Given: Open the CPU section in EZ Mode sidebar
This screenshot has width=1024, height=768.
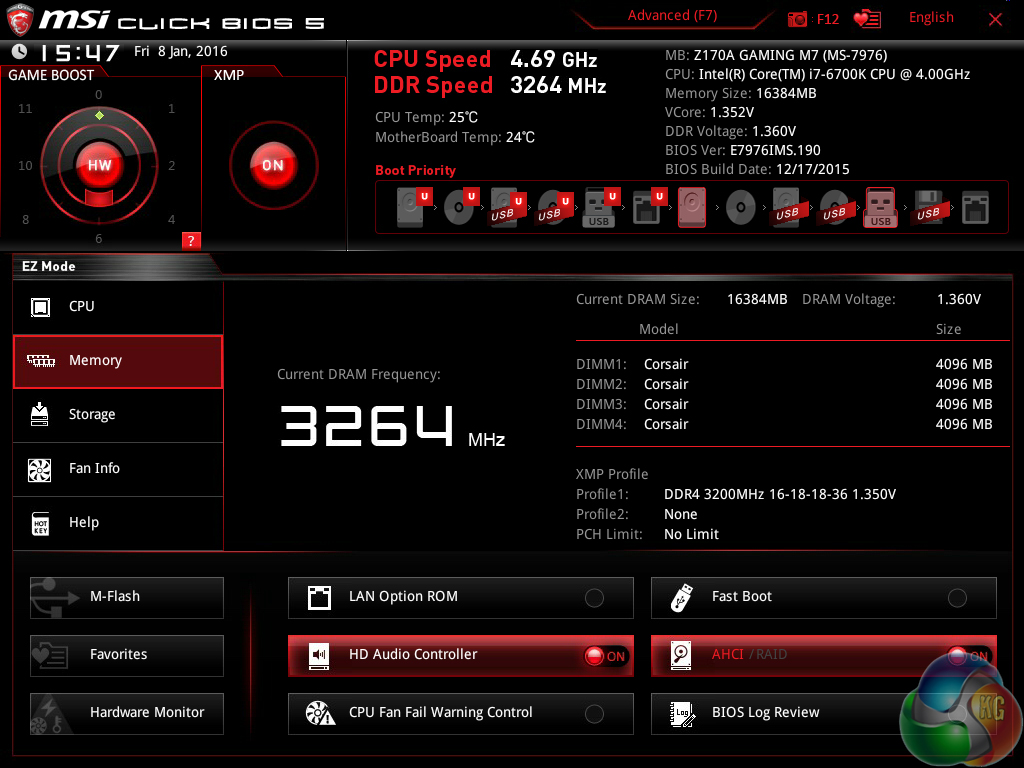Looking at the screenshot, I should coord(118,307).
